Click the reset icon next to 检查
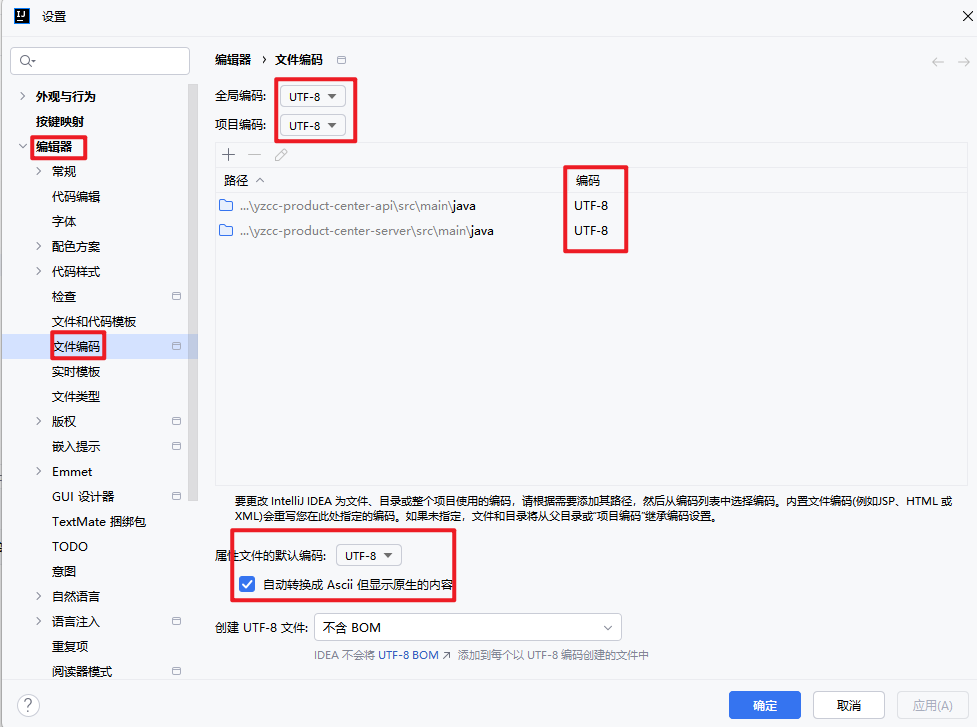Viewport: 977px width, 727px height. tap(176, 296)
